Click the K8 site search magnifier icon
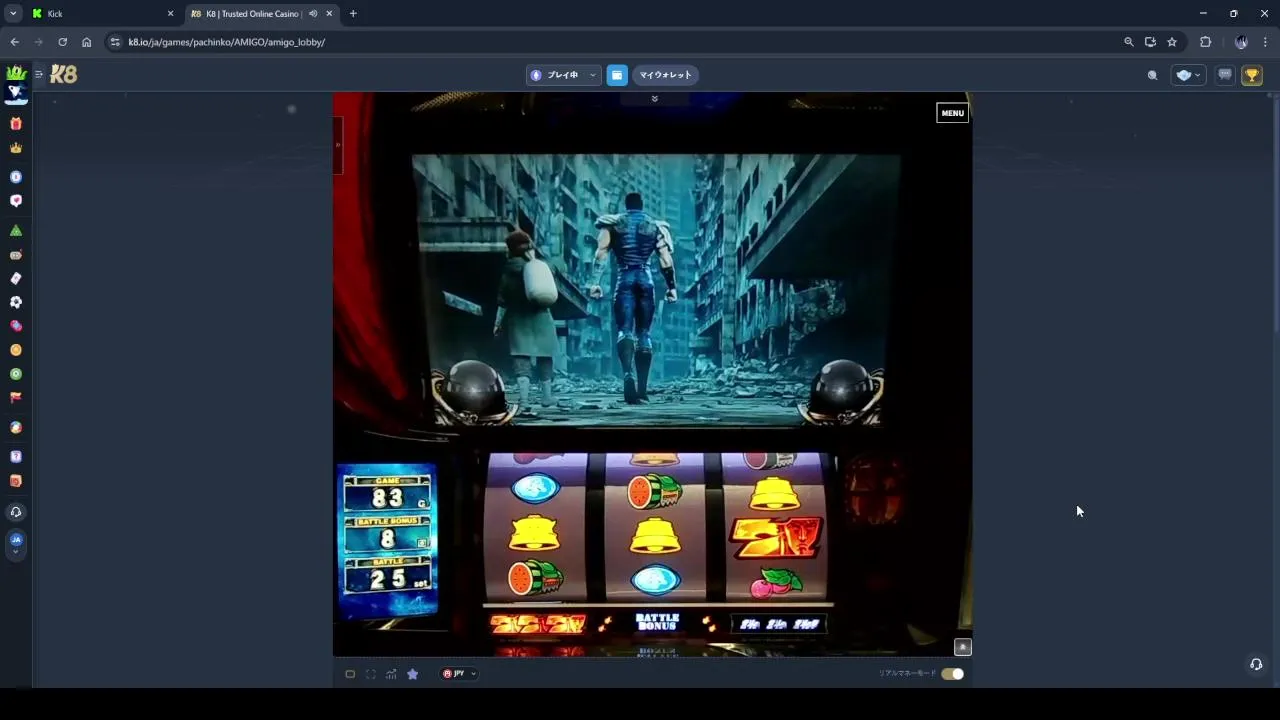 [x=1152, y=75]
